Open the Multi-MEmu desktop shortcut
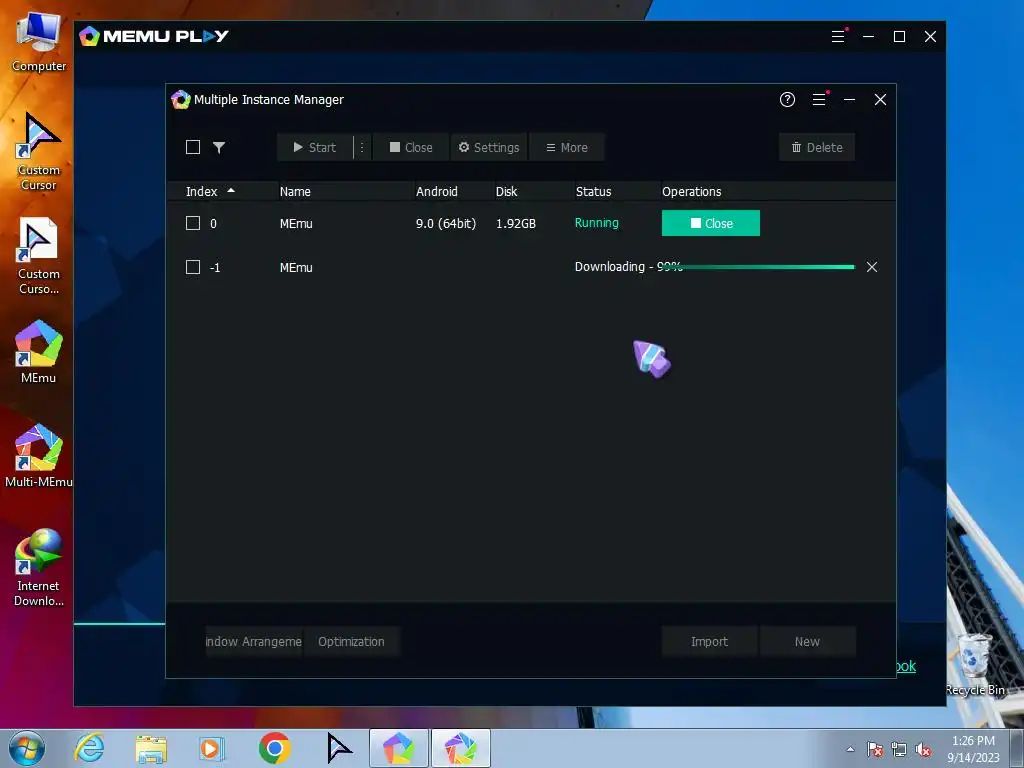 point(39,455)
